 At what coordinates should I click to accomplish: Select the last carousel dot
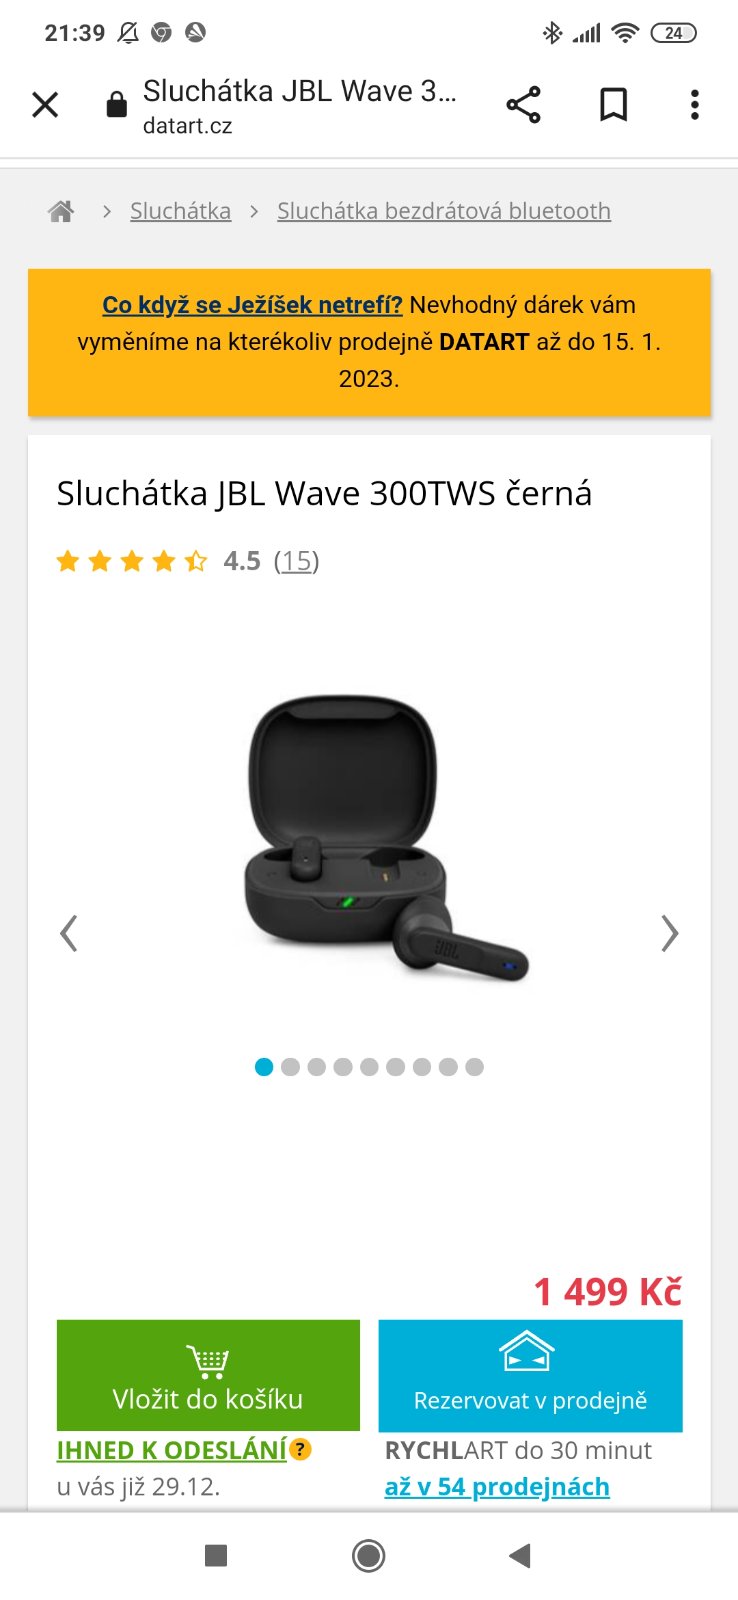click(x=474, y=1067)
